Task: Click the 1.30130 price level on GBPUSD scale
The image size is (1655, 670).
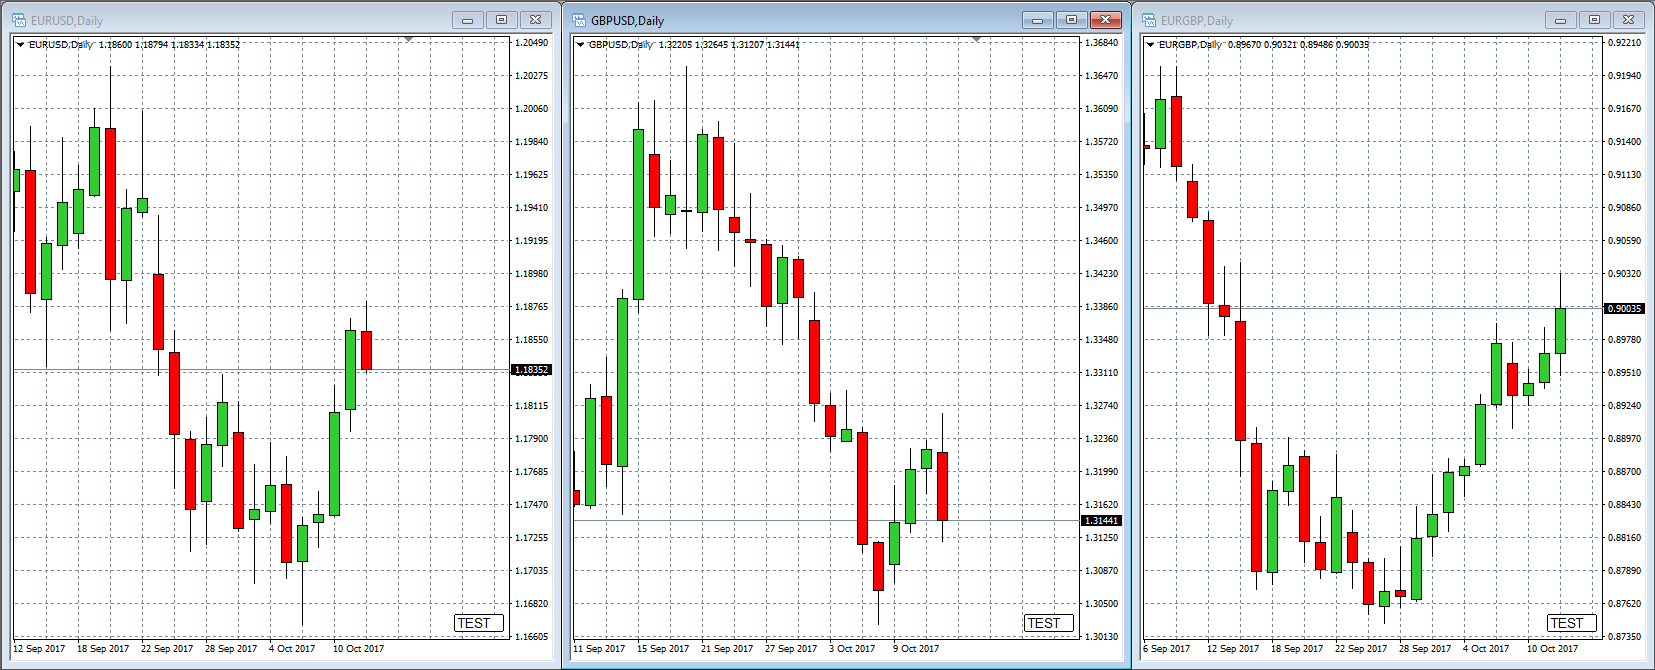Action: 1101,637
